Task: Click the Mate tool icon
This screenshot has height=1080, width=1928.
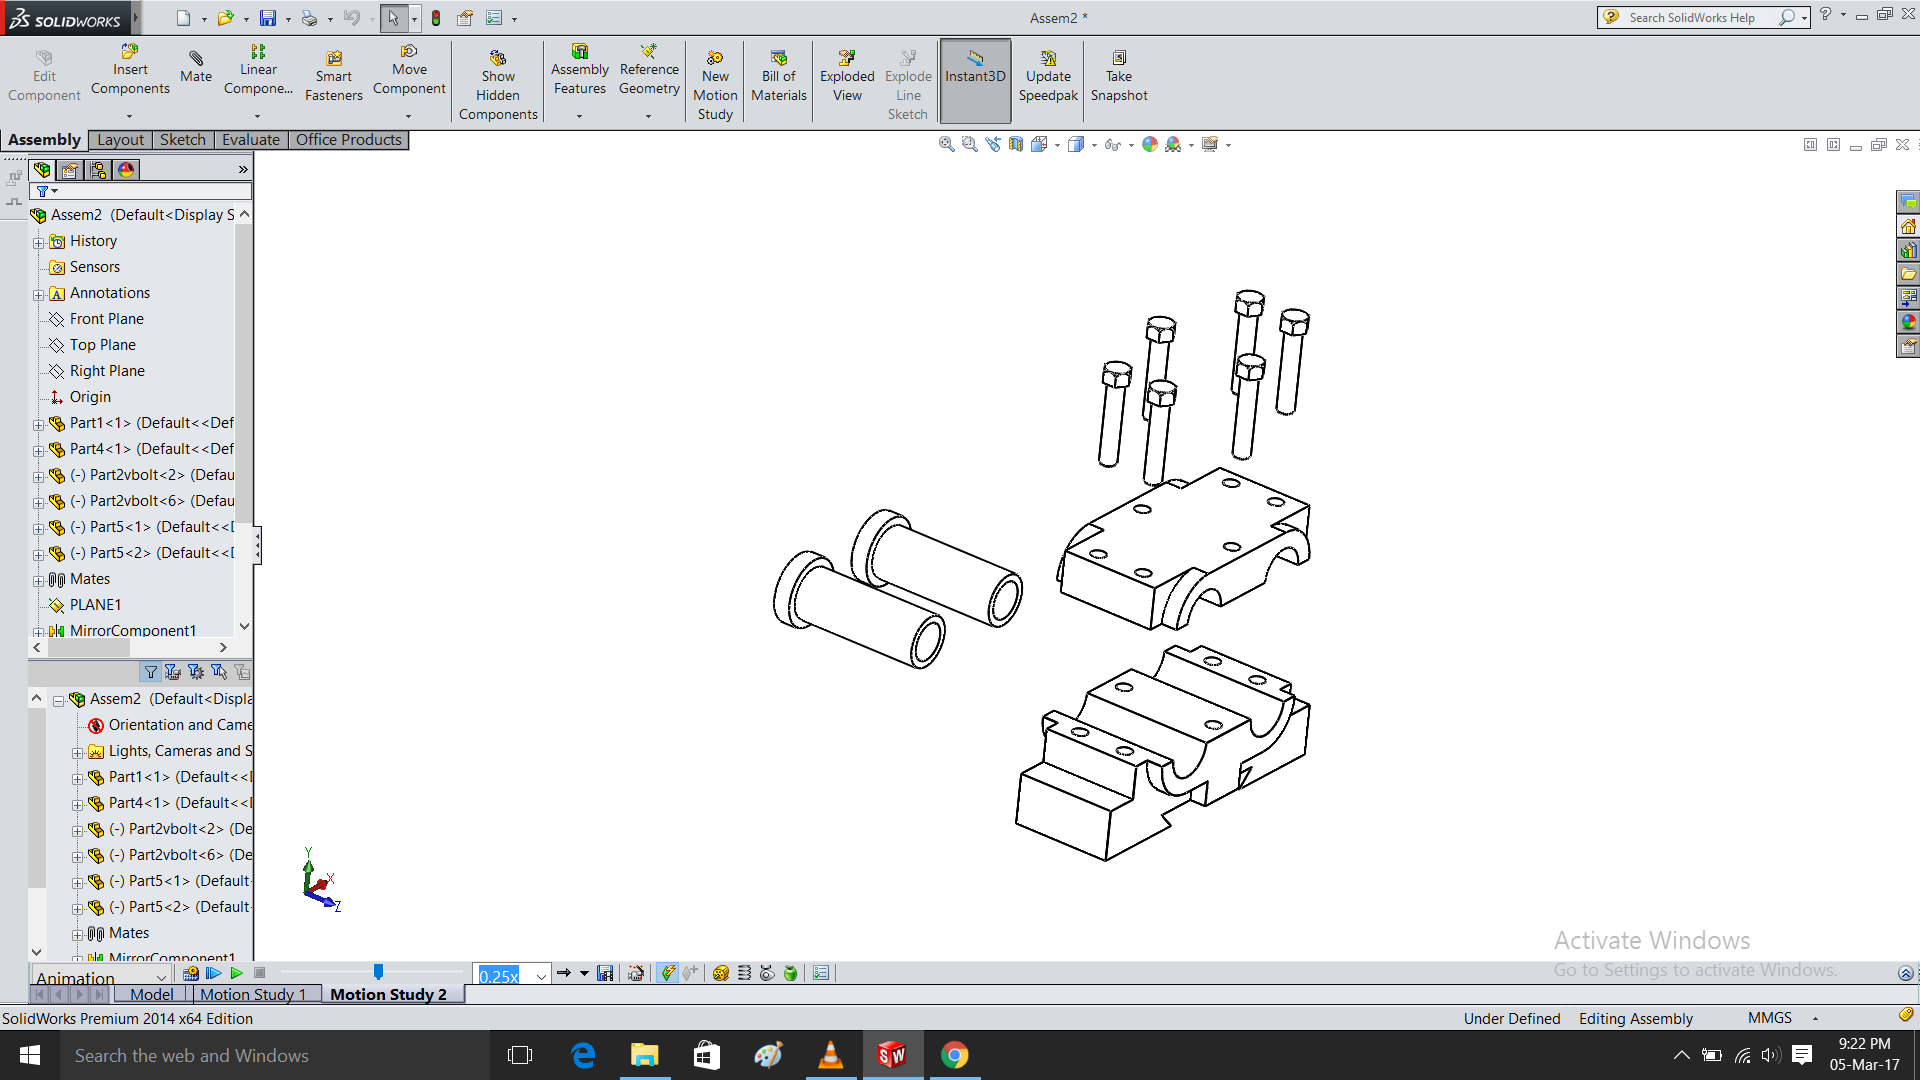Action: [x=196, y=59]
